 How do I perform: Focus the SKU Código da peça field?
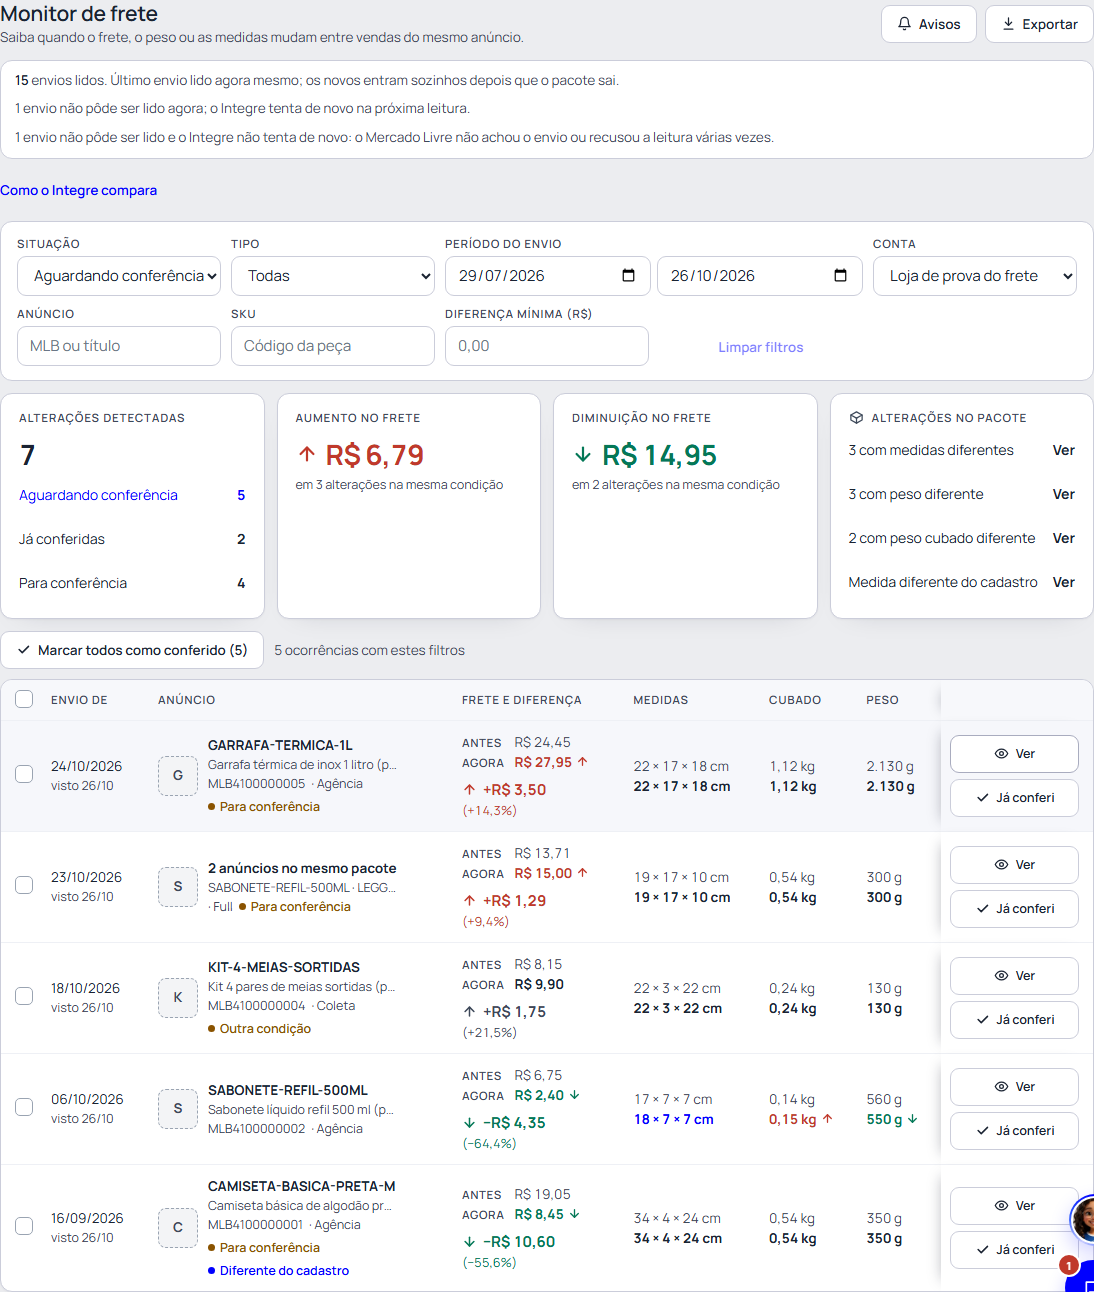(x=333, y=346)
